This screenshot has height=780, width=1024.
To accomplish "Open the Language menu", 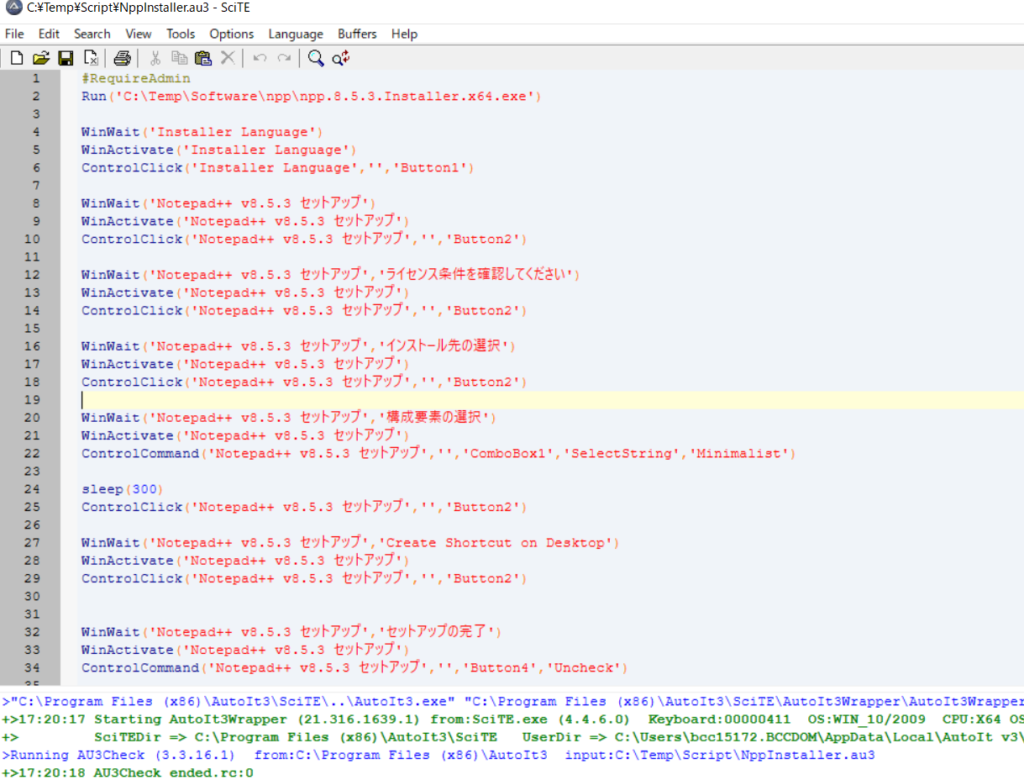I will tap(296, 34).
